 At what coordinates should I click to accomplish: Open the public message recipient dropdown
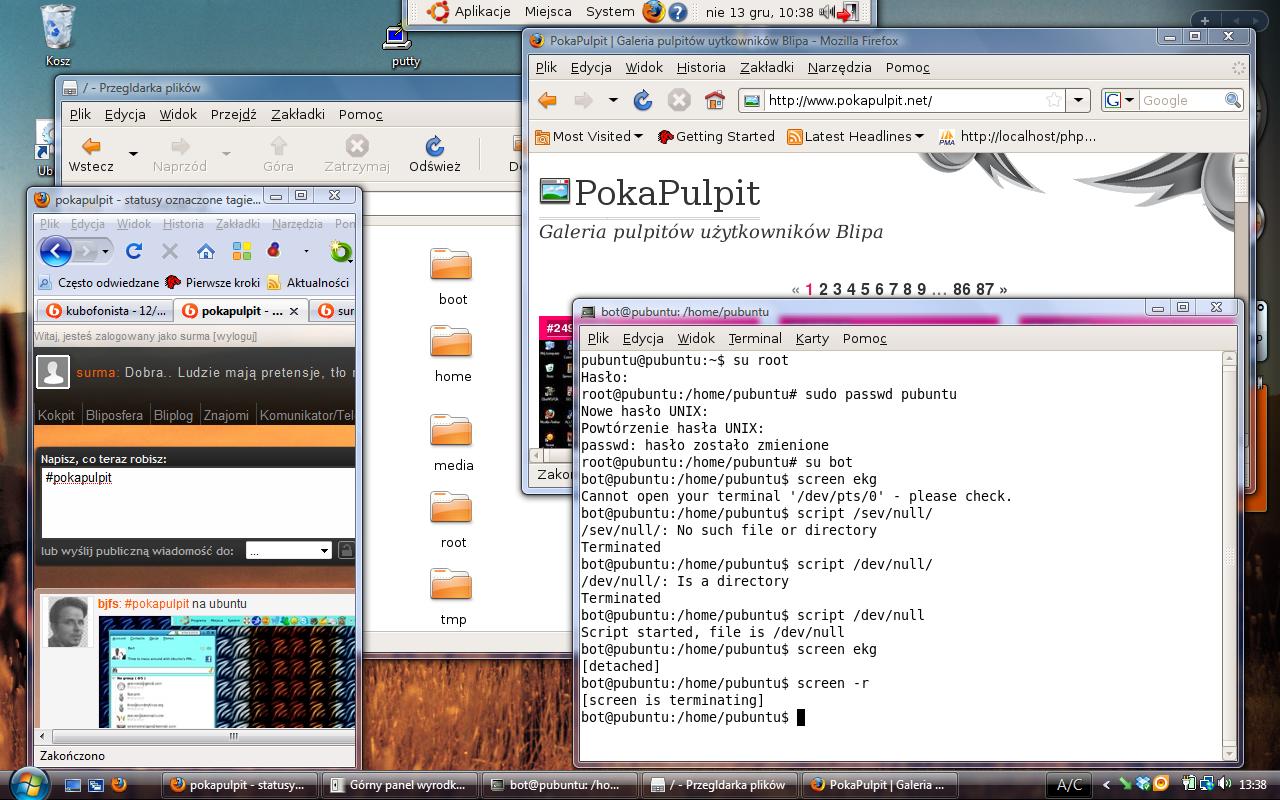[x=288, y=551]
